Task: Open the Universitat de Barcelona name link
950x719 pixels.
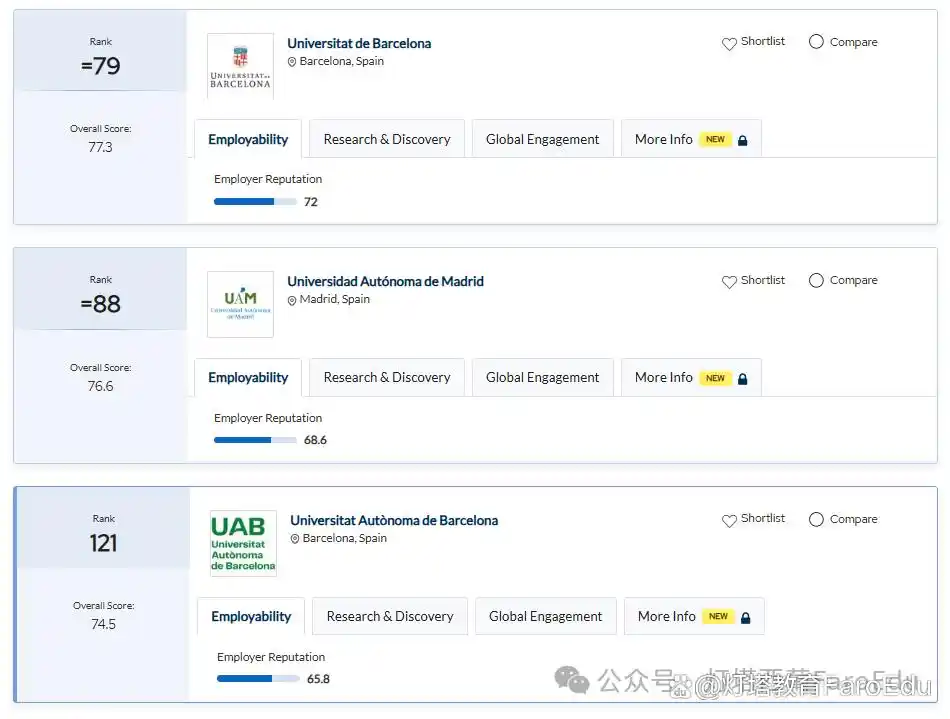Action: [x=359, y=43]
